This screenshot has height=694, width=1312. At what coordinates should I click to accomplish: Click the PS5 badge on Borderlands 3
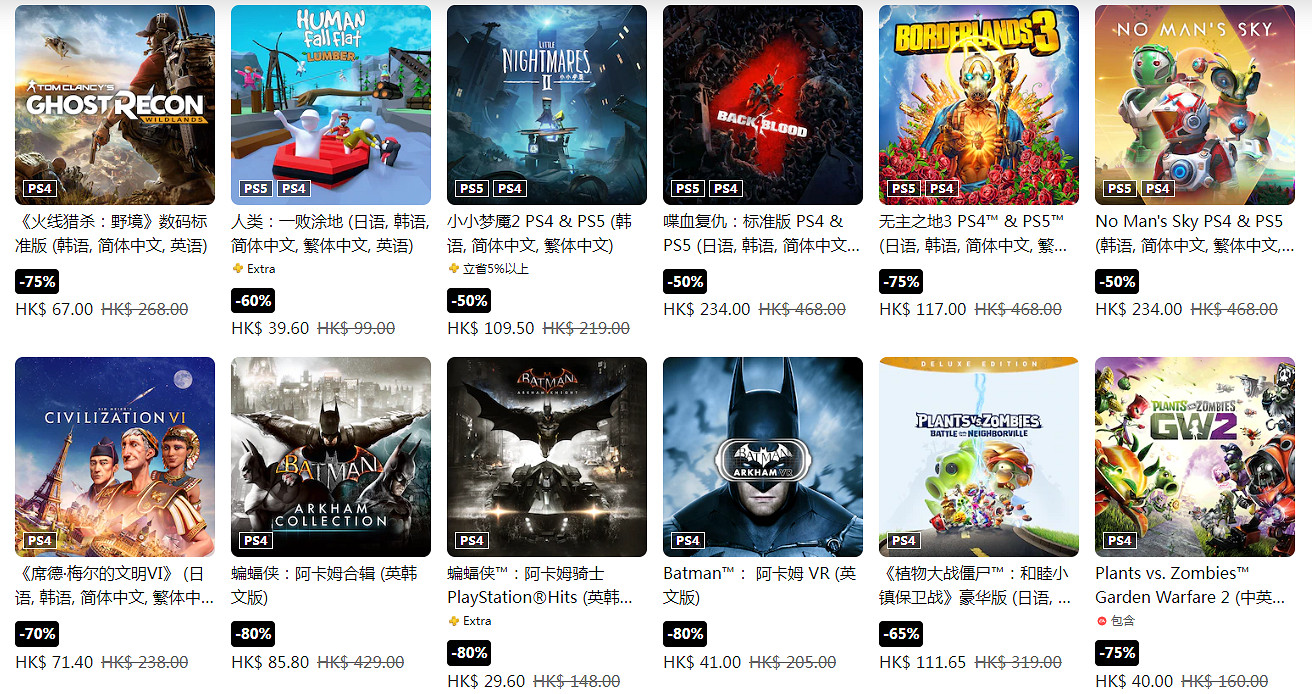click(x=904, y=188)
